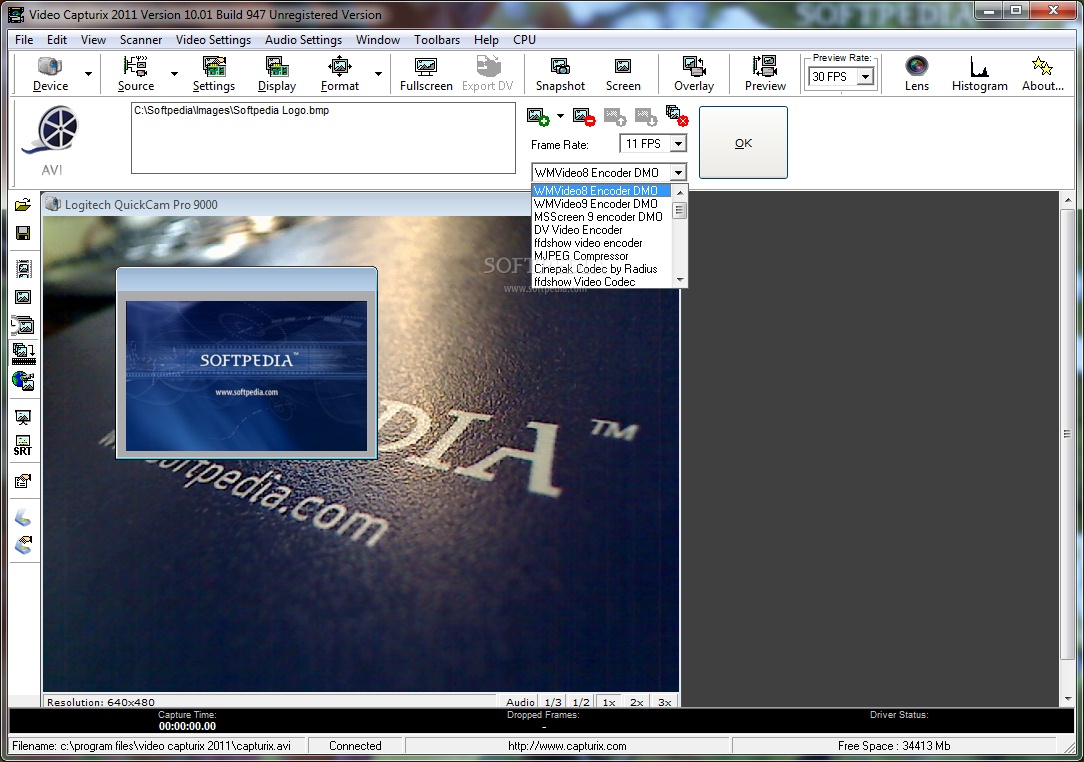This screenshot has width=1084, height=762.
Task: Click the plain scanner icon in left sidebar
Action: 23,517
